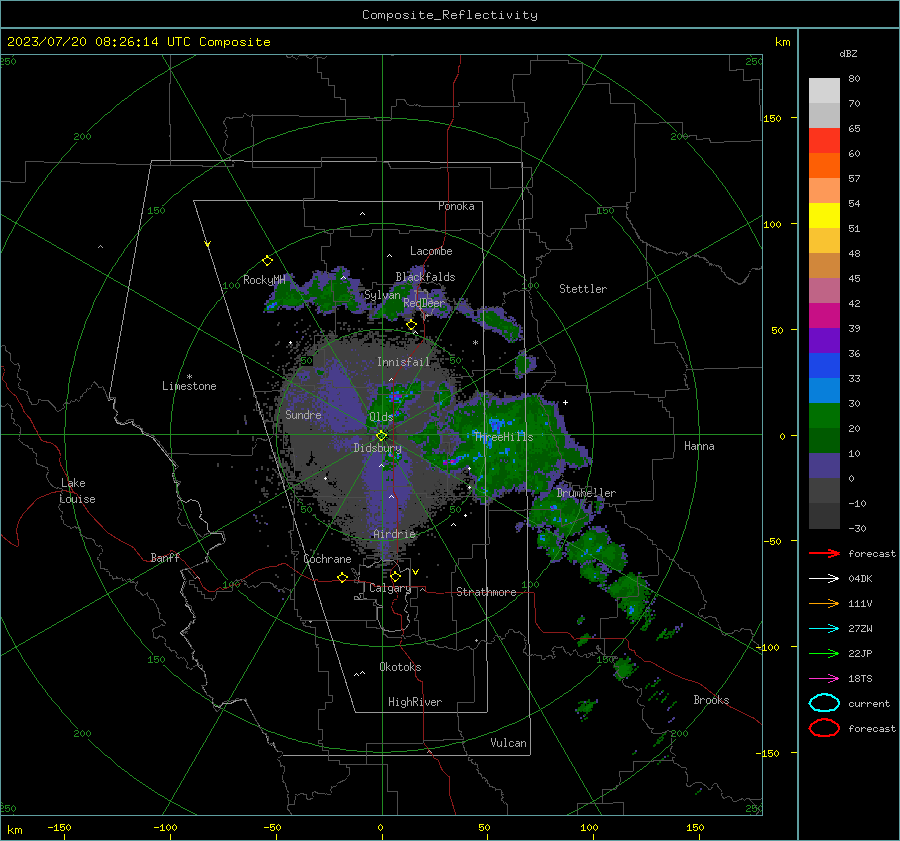
Task: Click the red forecast ellipse legend icon
Action: coord(824,728)
